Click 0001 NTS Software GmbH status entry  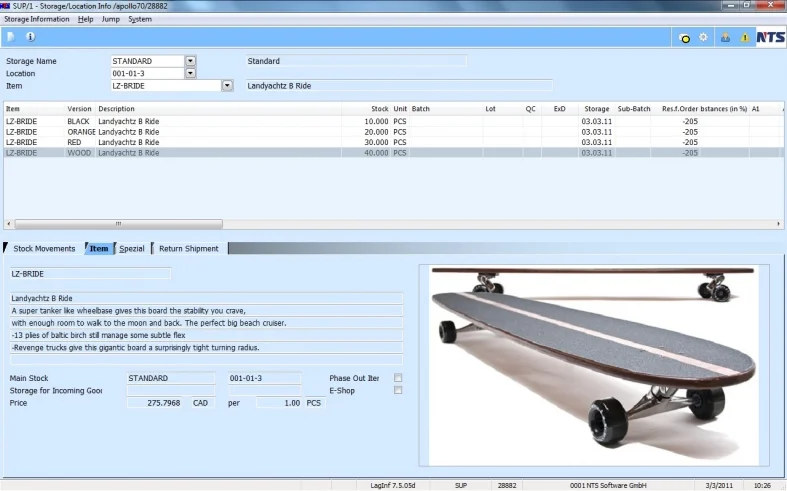(608, 485)
